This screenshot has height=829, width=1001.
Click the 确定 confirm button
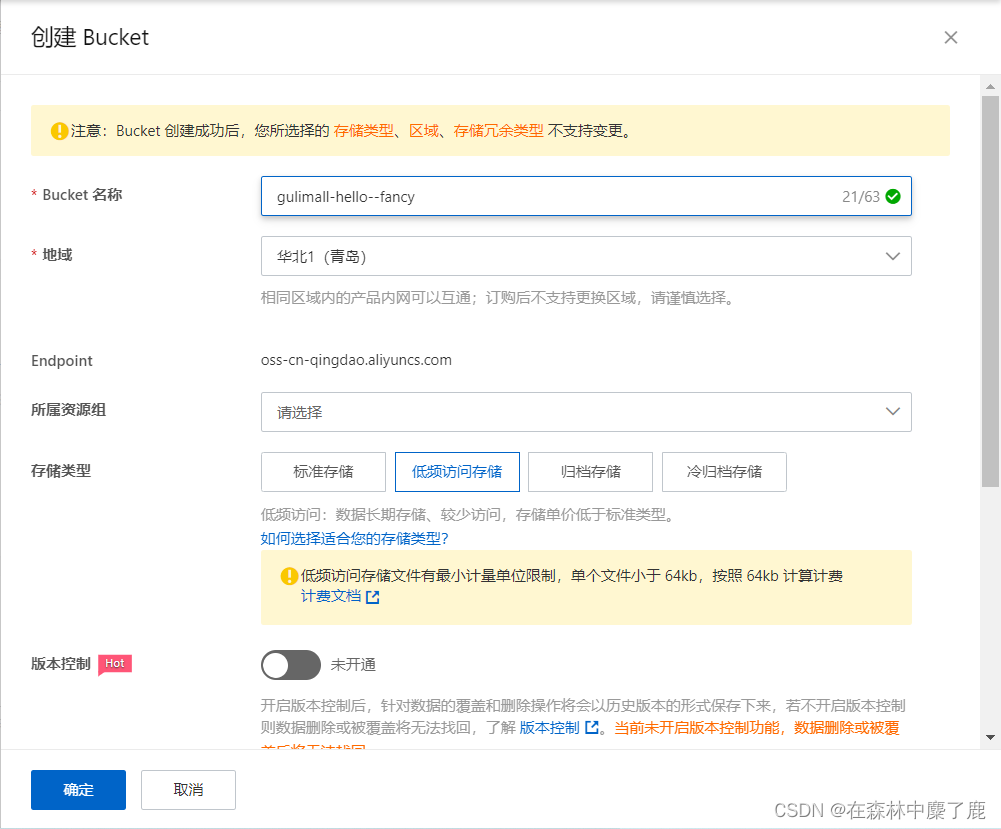pyautogui.click(x=79, y=790)
